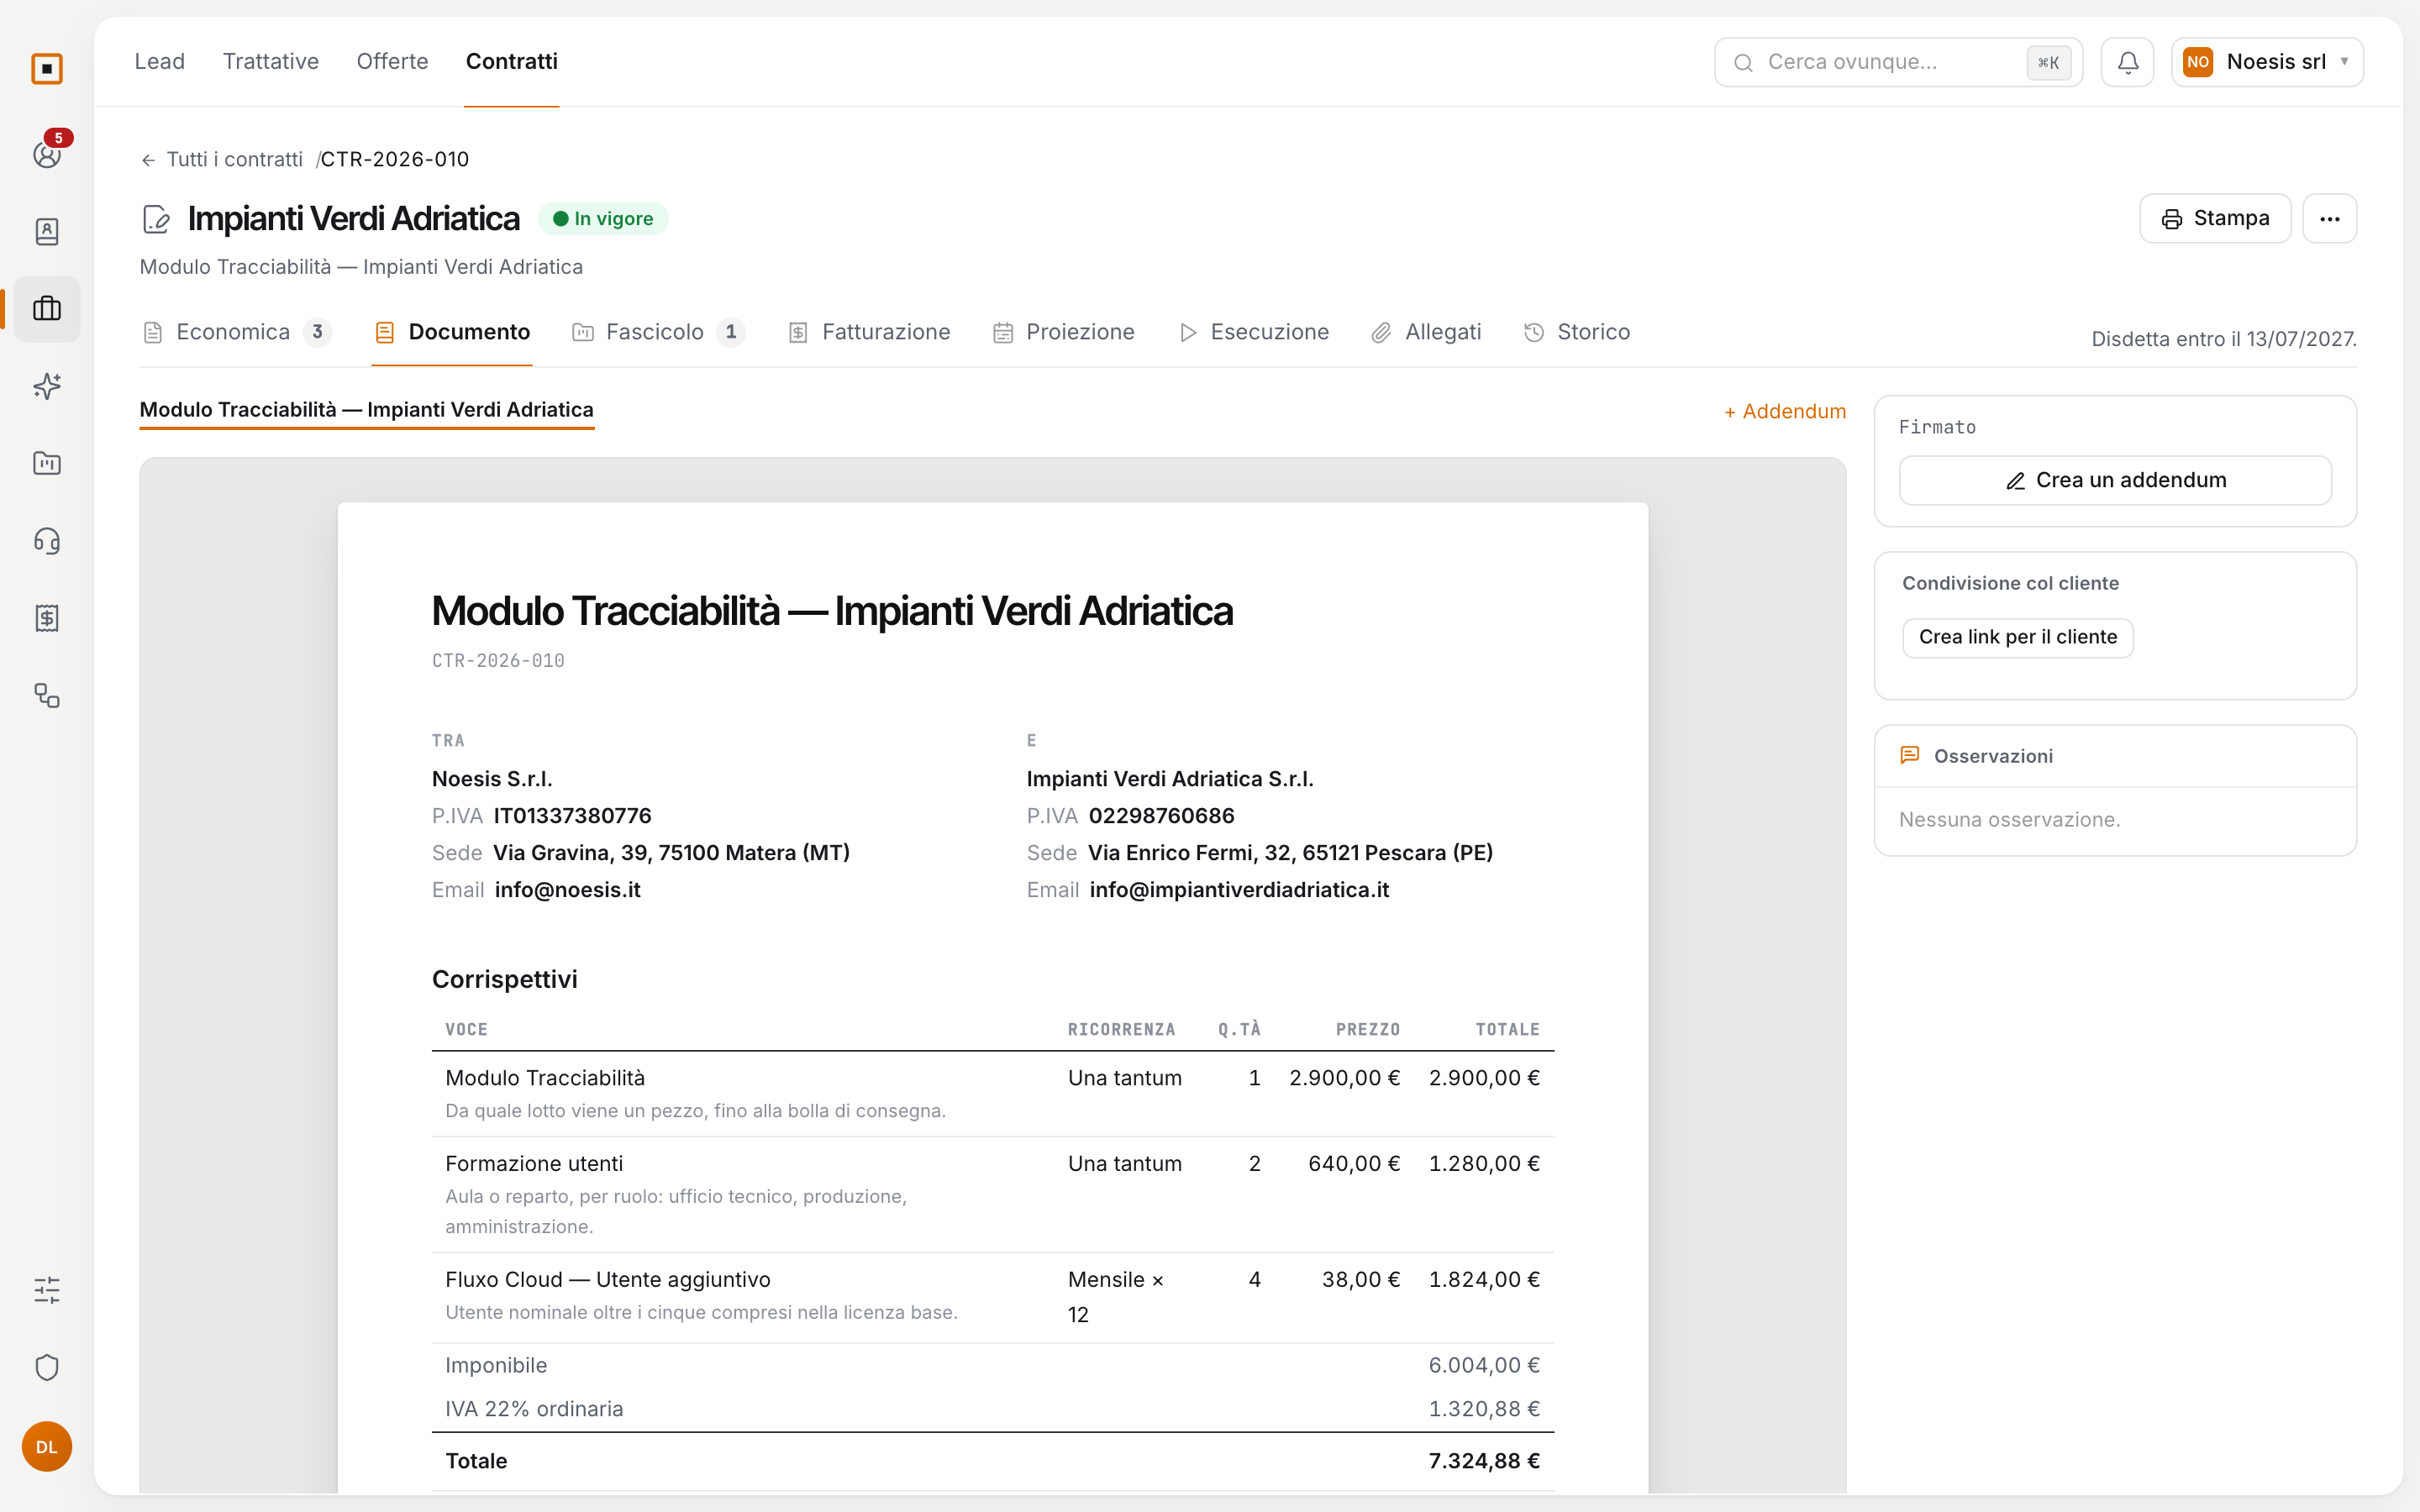The width and height of the screenshot is (2420, 1512).
Task: Select the Documento tab
Action: point(452,332)
